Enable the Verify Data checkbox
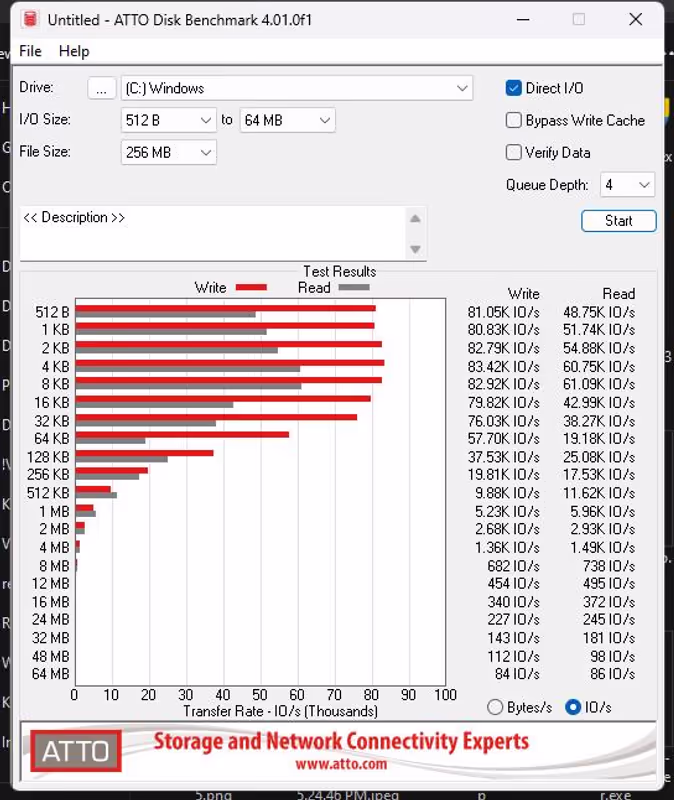Viewport: 674px width, 800px height. pyautogui.click(x=513, y=153)
